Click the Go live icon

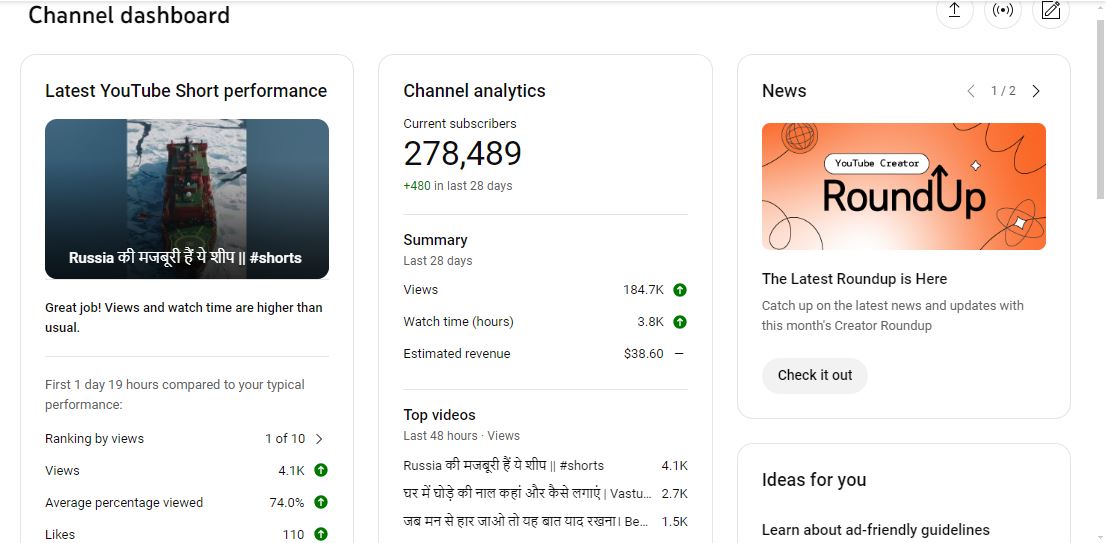pyautogui.click(x=1002, y=10)
